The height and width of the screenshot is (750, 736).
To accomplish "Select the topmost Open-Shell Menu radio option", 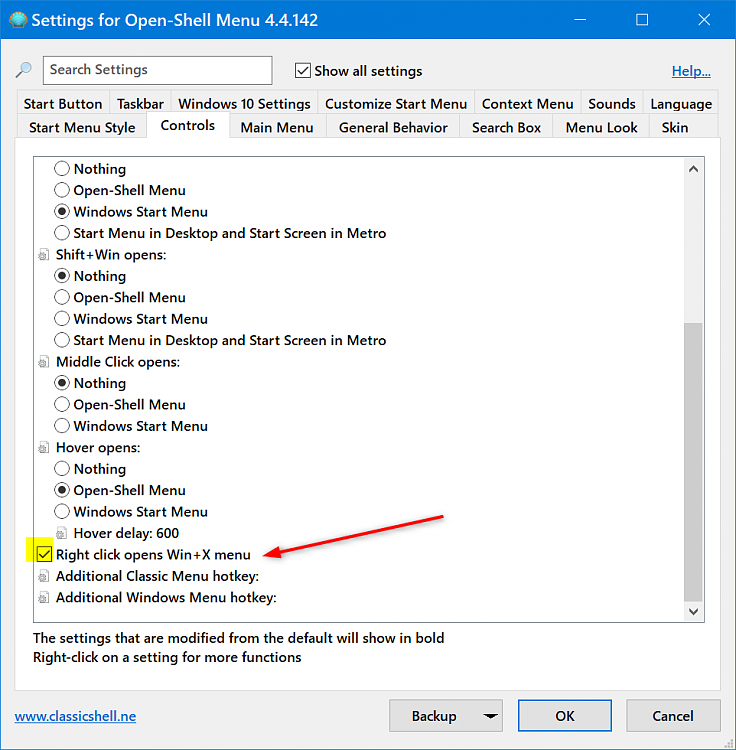I will click(x=62, y=190).
